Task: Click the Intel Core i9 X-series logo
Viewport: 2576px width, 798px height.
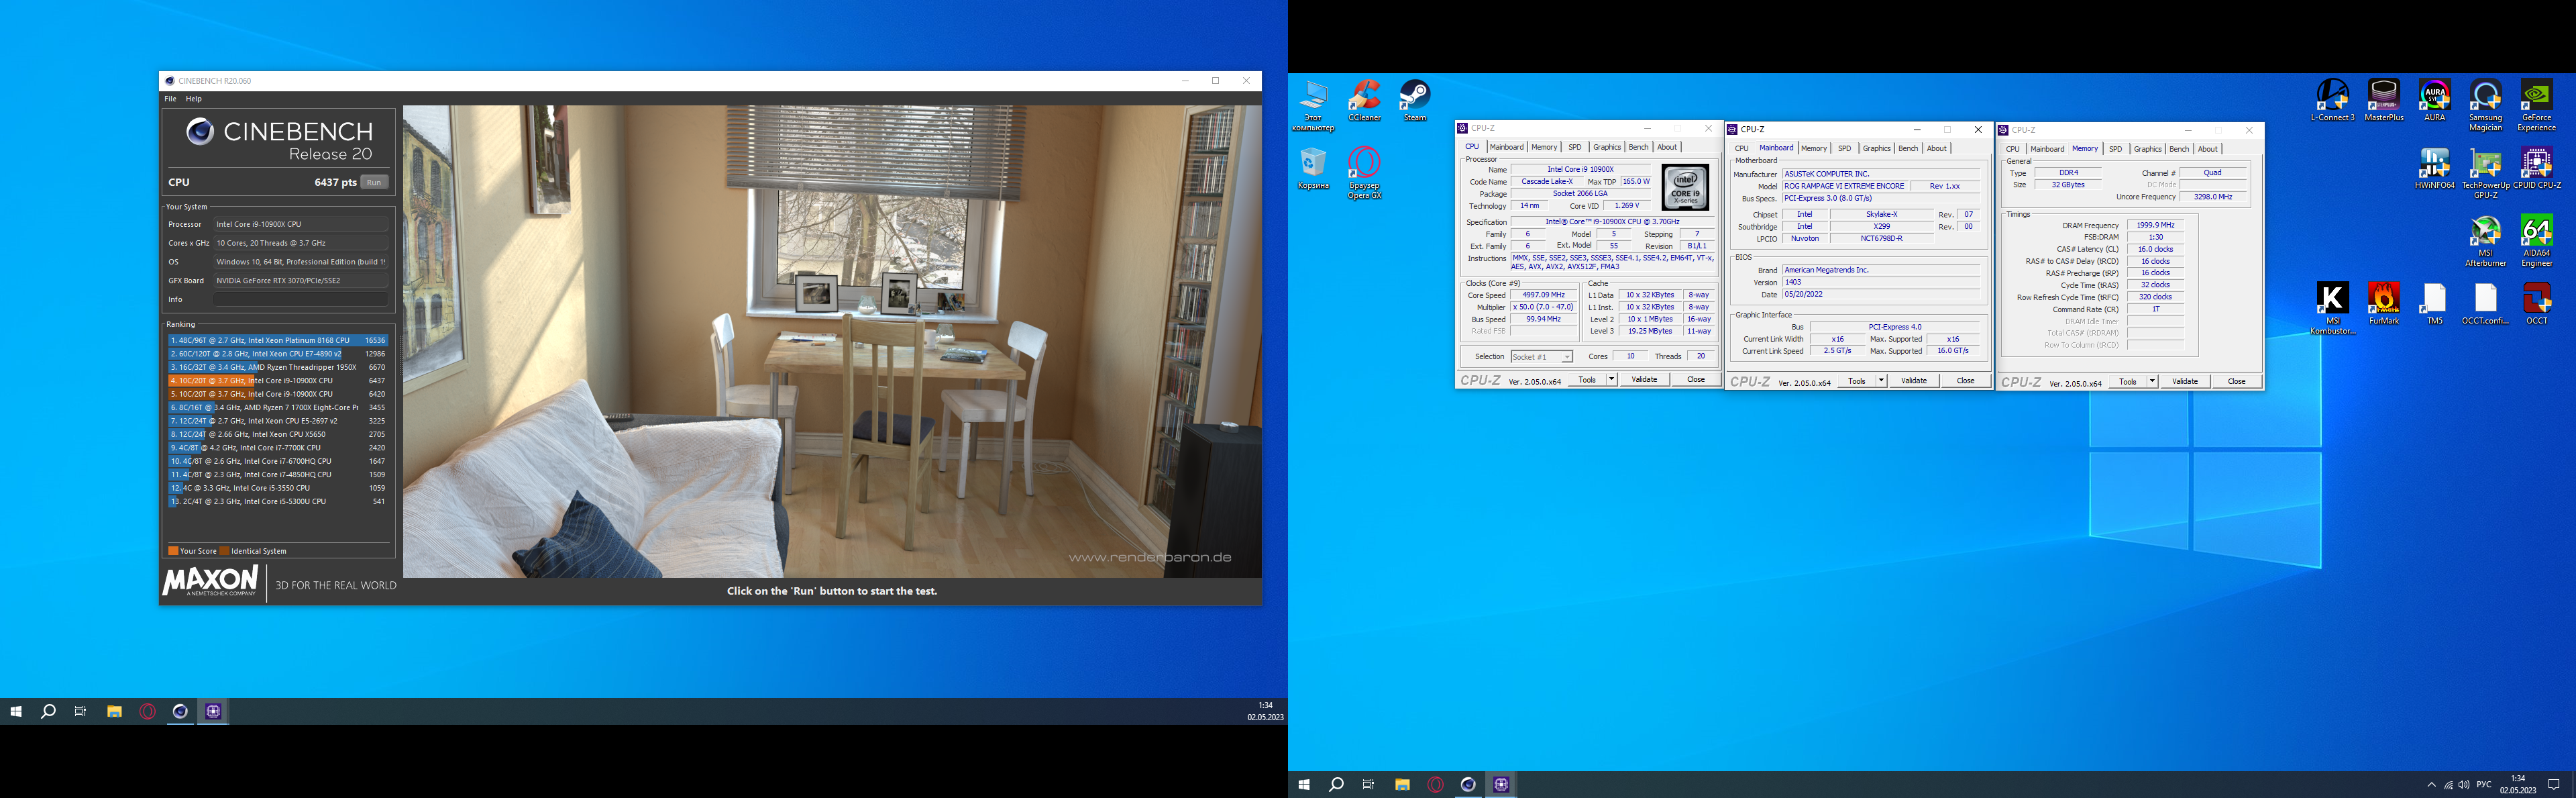Action: tap(1685, 187)
